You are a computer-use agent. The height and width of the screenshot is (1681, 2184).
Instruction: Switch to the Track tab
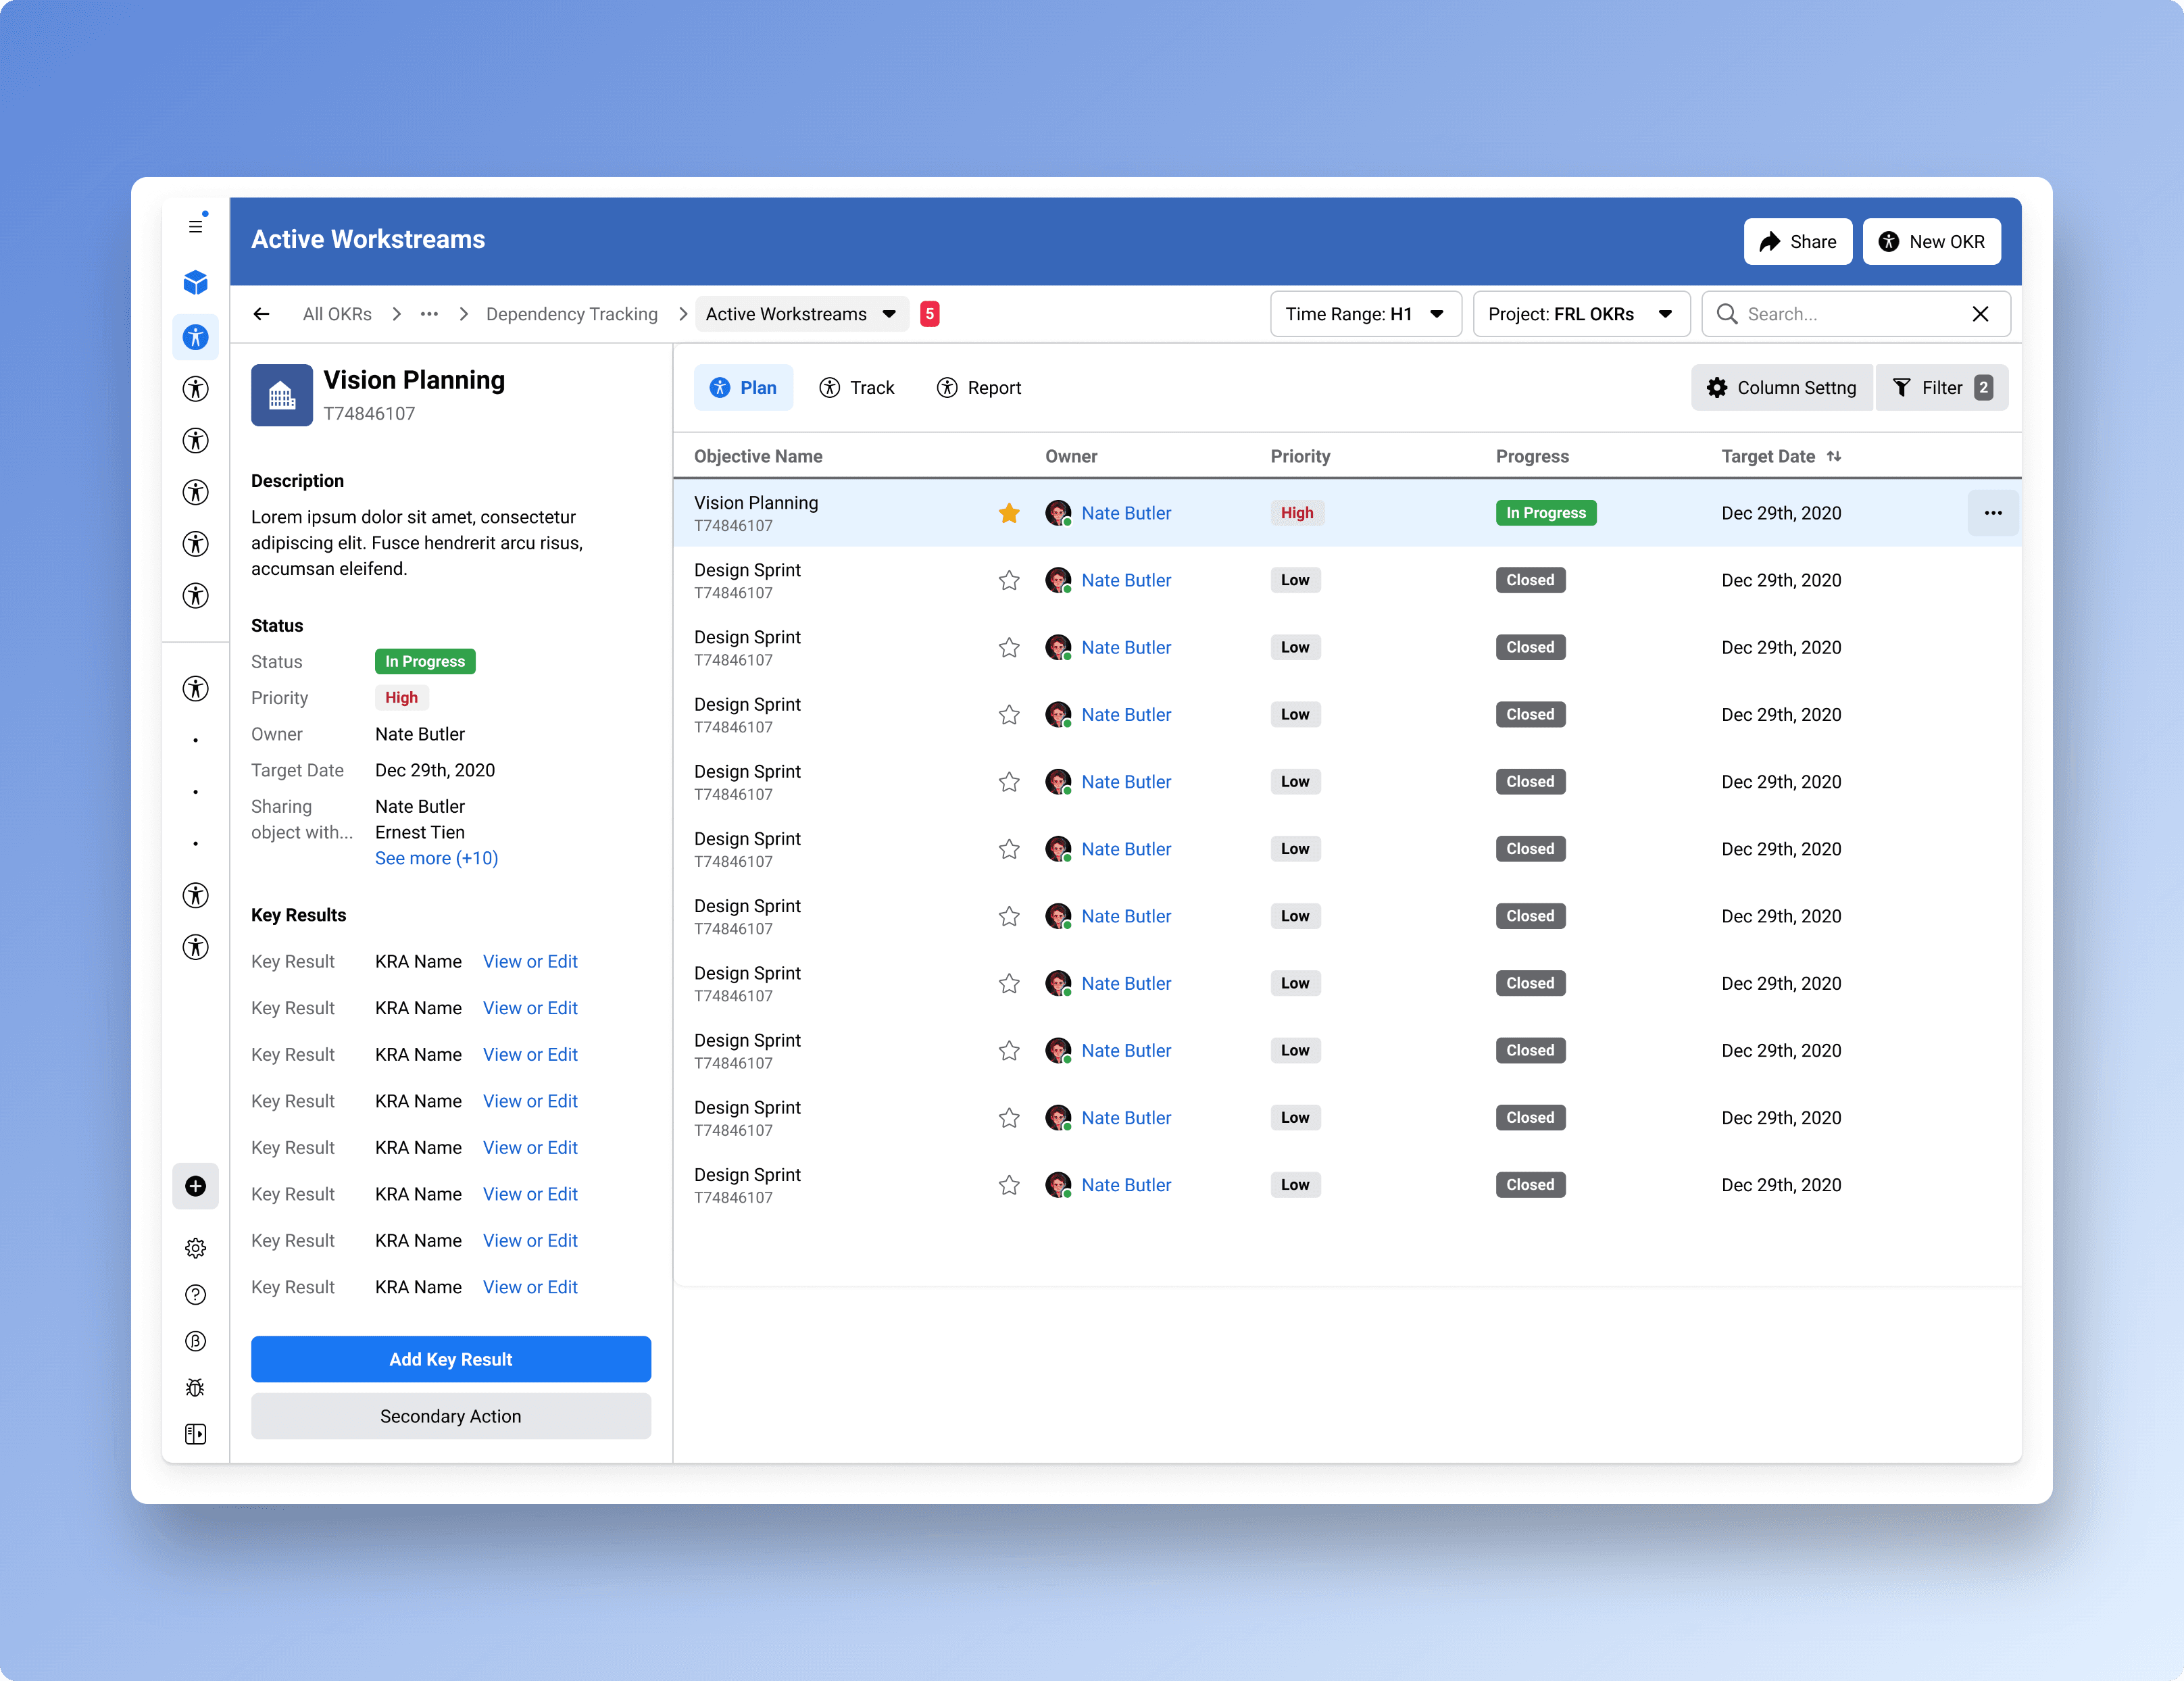[x=857, y=388]
